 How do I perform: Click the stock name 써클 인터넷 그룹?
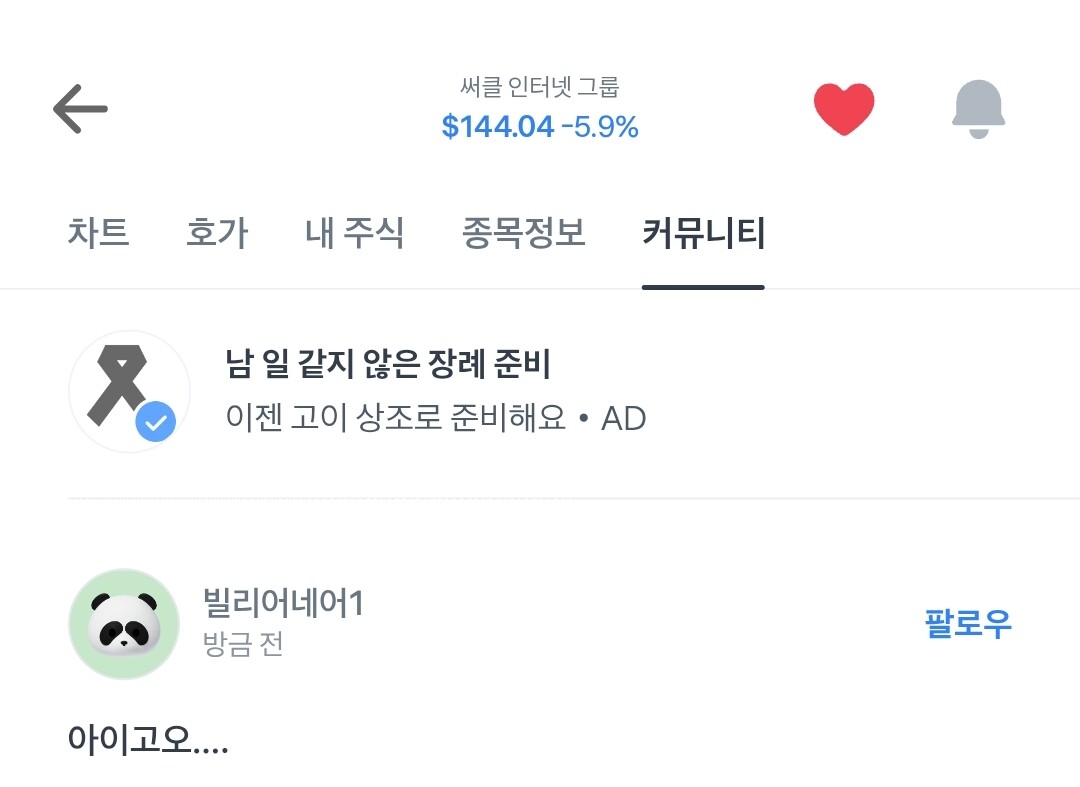(x=540, y=88)
